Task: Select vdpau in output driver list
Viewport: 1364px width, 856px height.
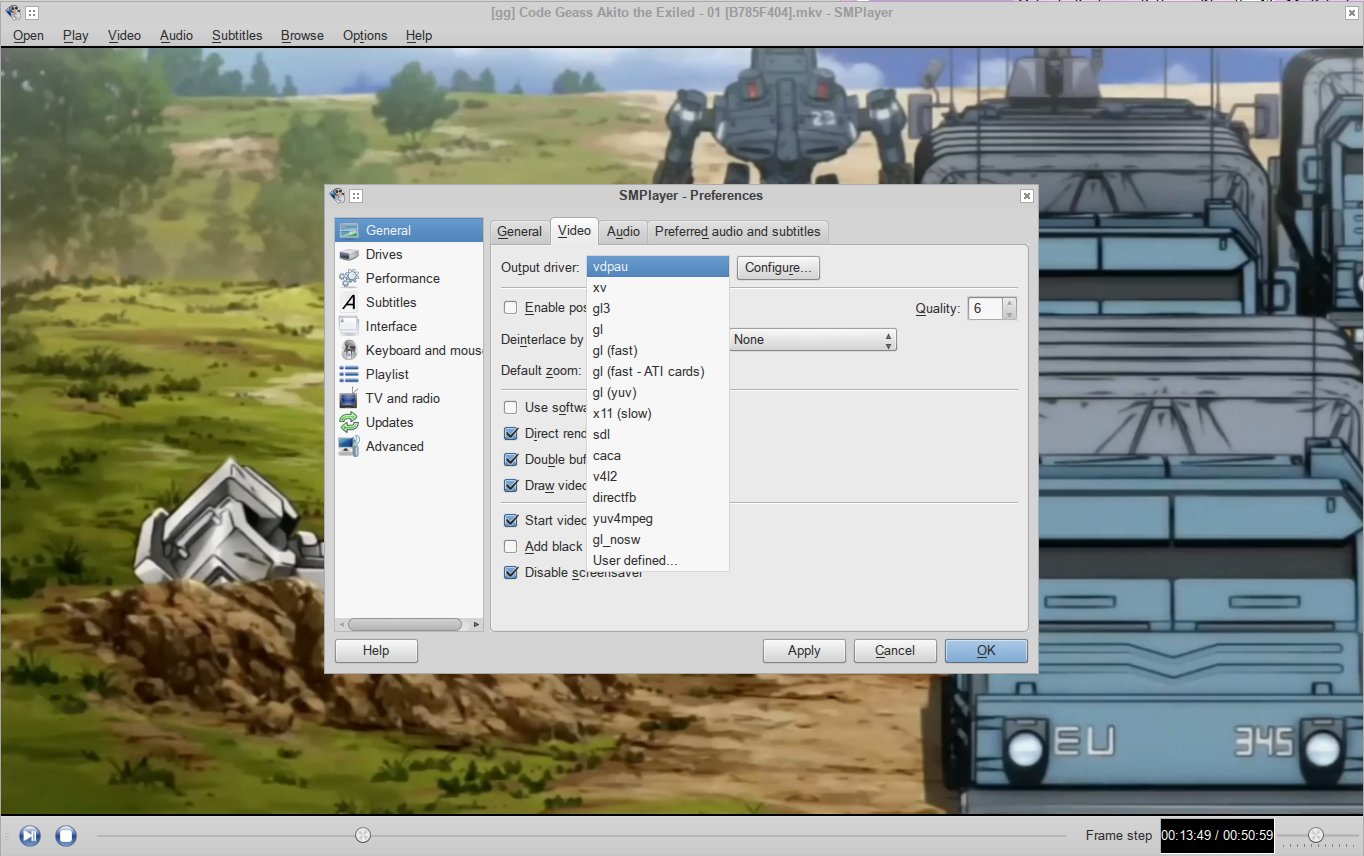Action: [x=658, y=267]
